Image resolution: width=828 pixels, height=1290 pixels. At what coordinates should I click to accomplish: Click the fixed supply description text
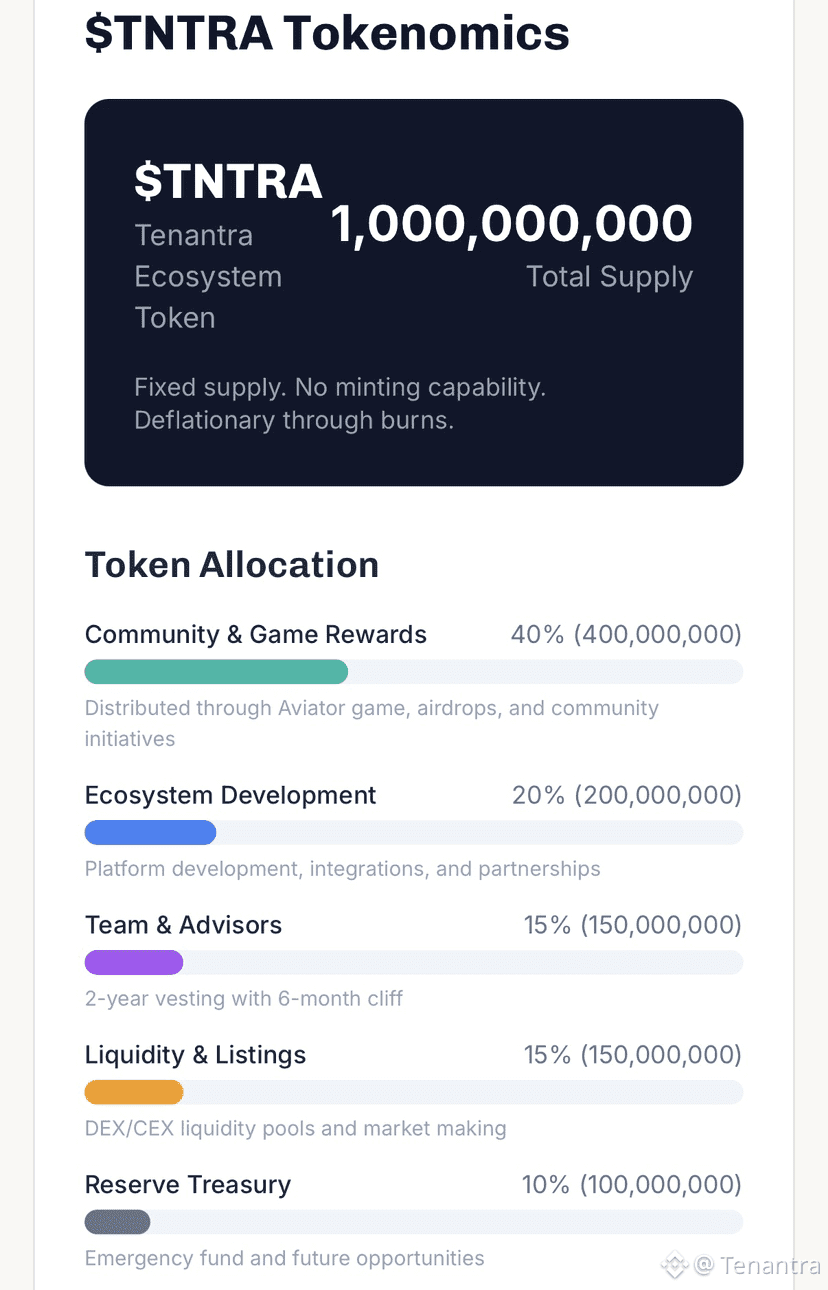click(340, 403)
